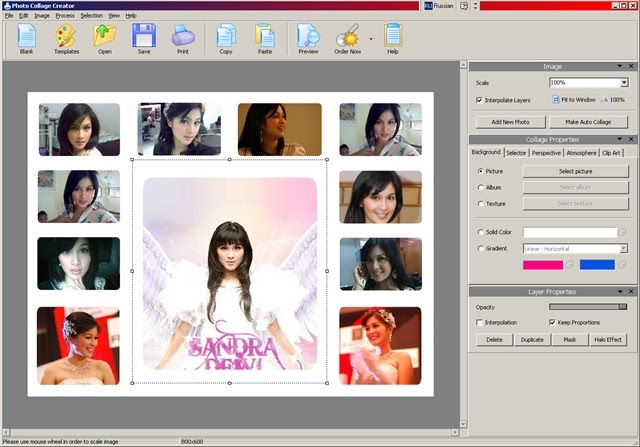The width and height of the screenshot is (640, 447).
Task: Select the Album background option
Action: tap(480, 187)
